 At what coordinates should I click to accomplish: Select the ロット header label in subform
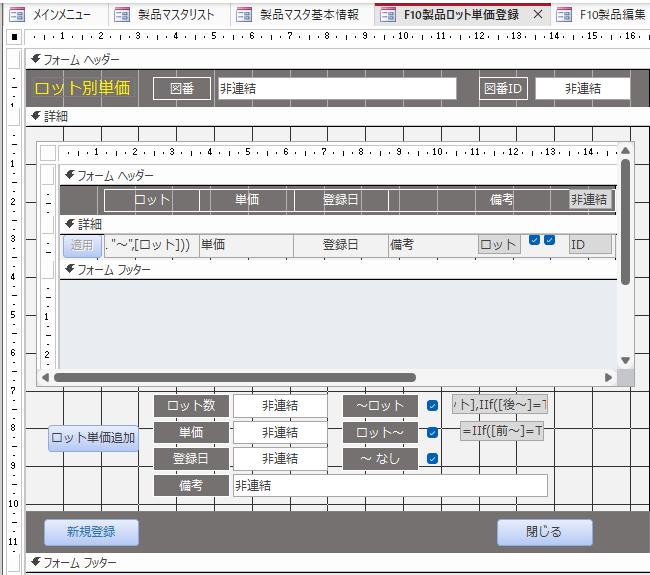(152, 200)
